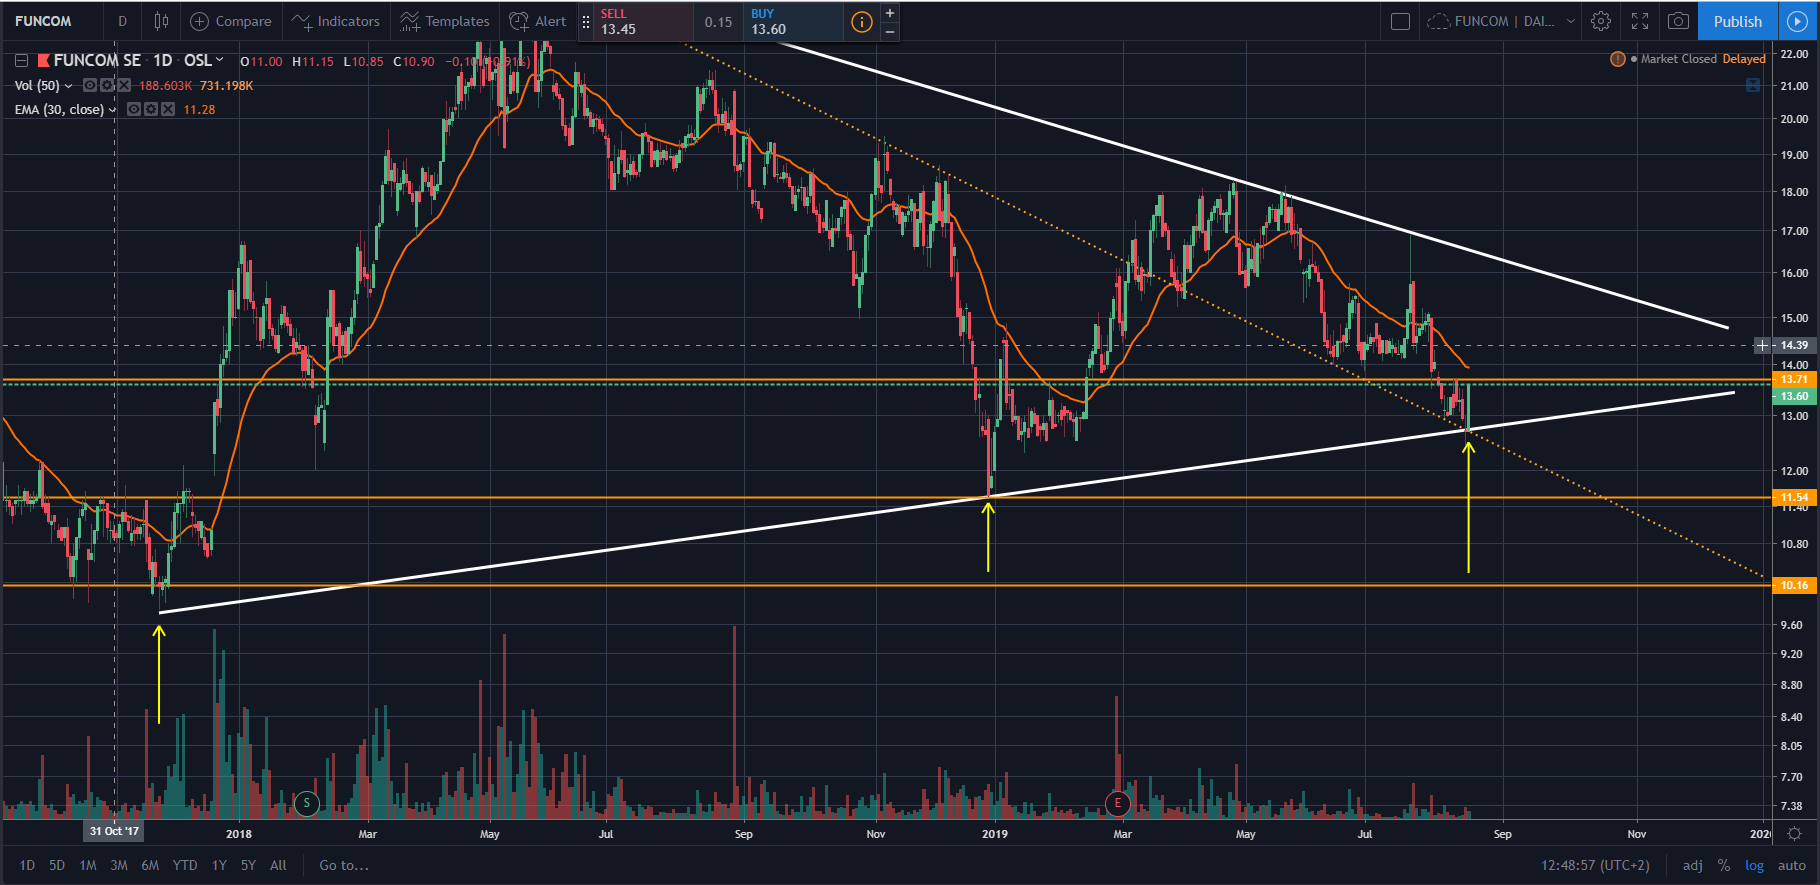Select the 11.54 horizontal line label

[x=1795, y=497]
